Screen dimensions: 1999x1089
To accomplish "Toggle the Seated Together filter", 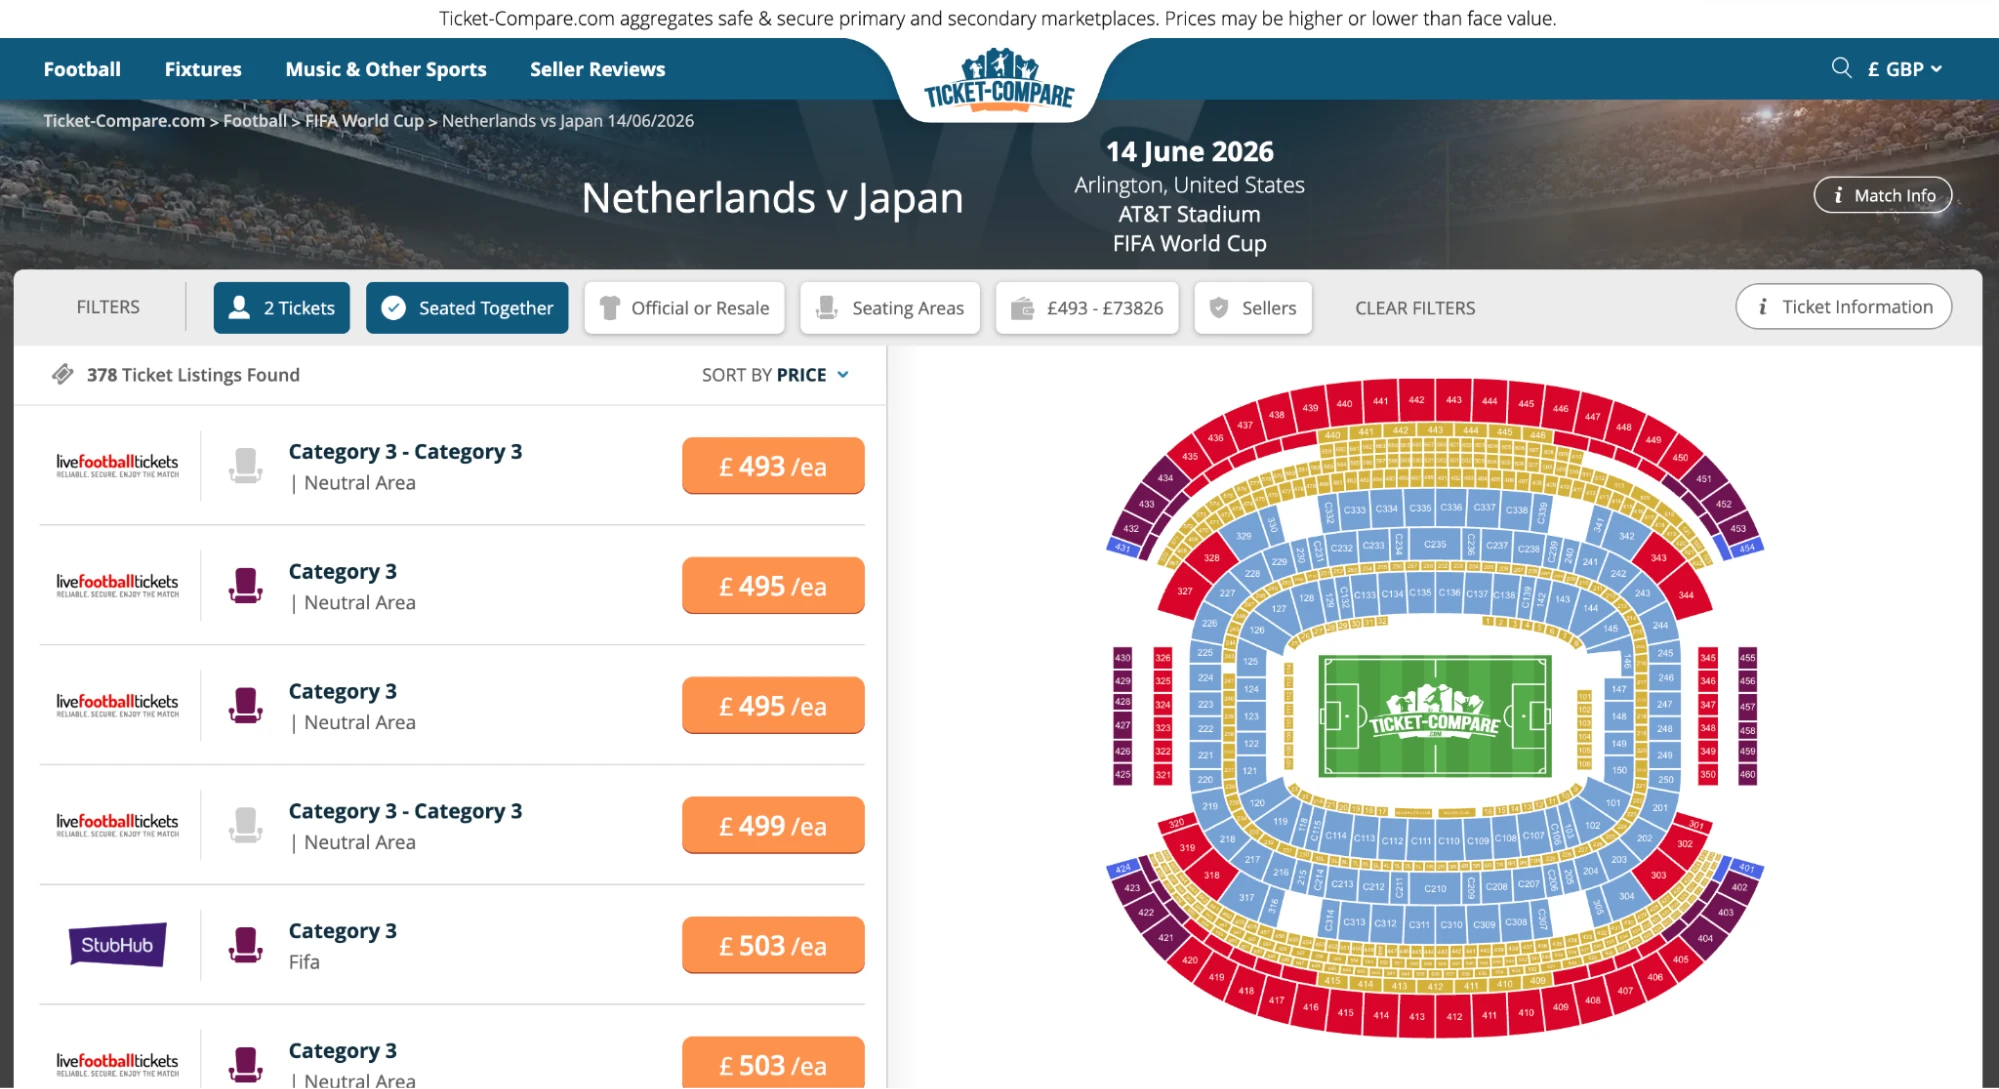I will pos(467,307).
